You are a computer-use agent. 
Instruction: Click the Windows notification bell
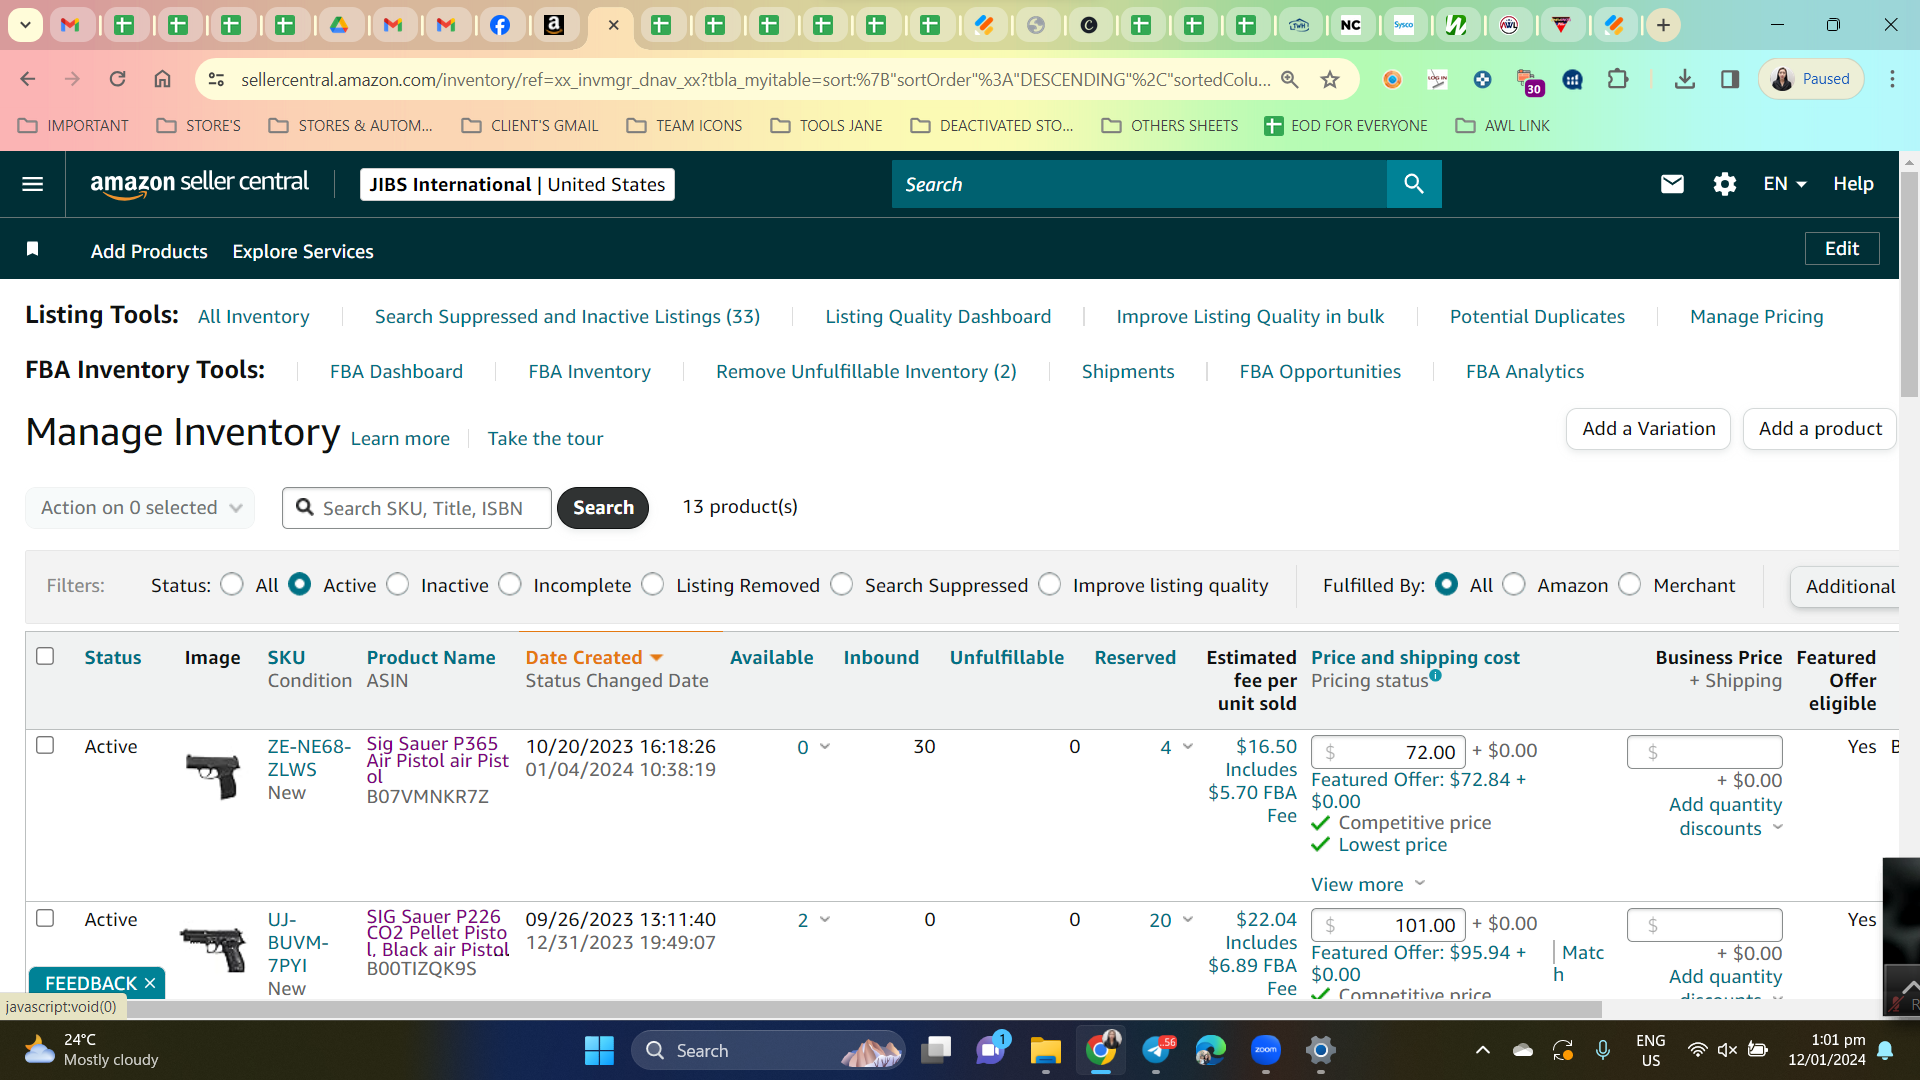[x=1885, y=1050]
